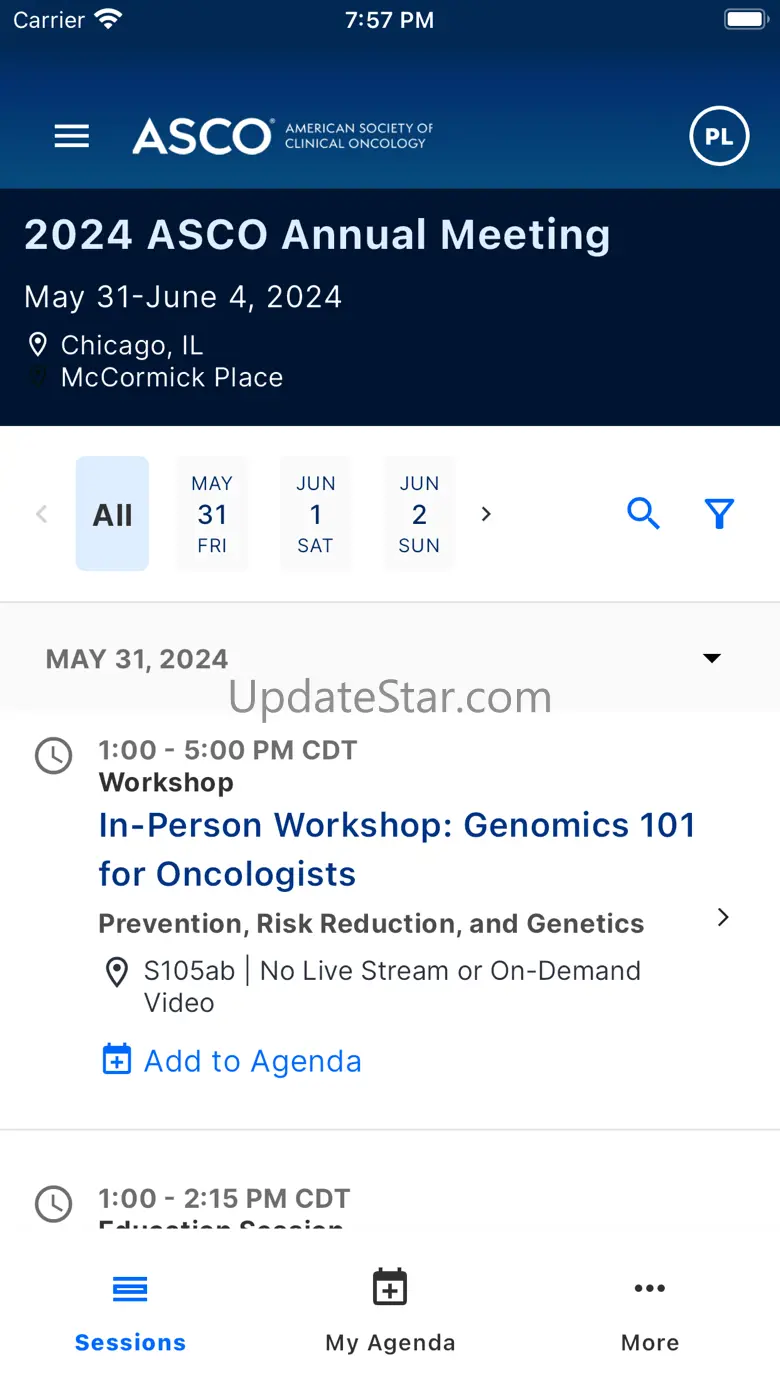Select the All dates filter

click(112, 514)
